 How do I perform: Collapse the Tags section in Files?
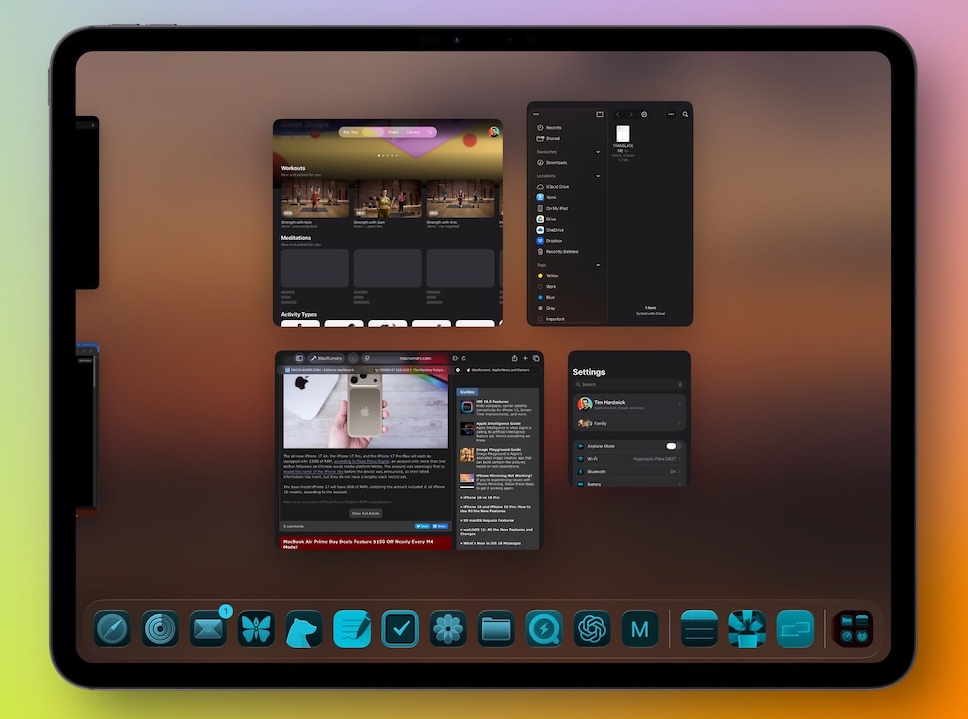(598, 265)
